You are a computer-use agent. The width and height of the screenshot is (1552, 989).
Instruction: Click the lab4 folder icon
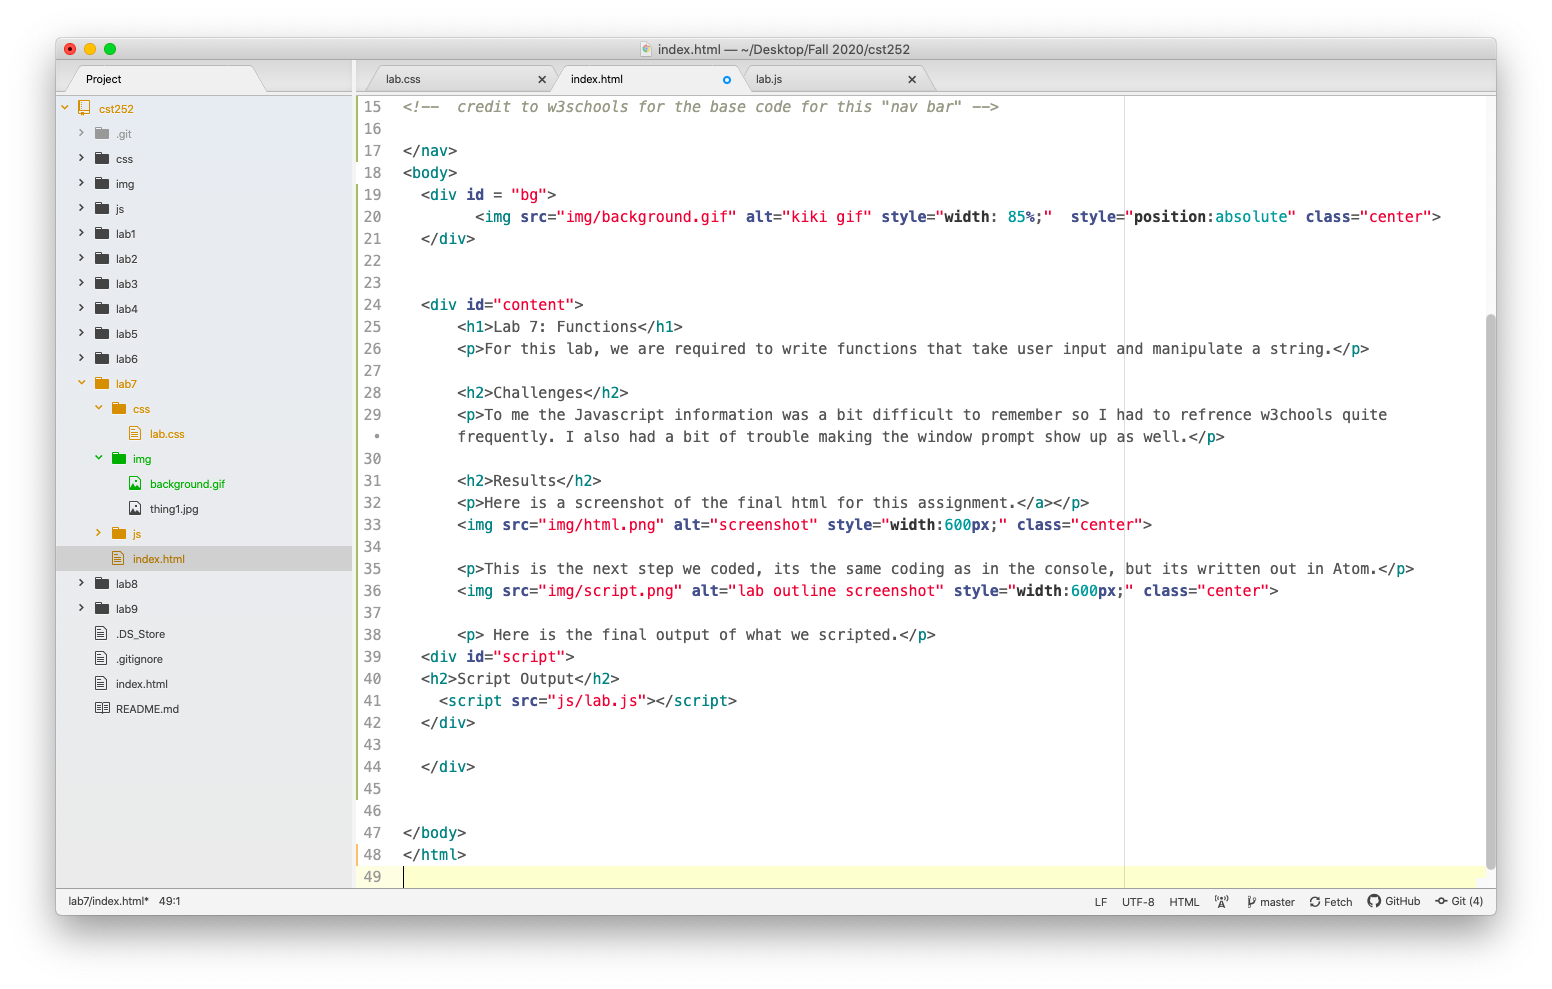[102, 308]
